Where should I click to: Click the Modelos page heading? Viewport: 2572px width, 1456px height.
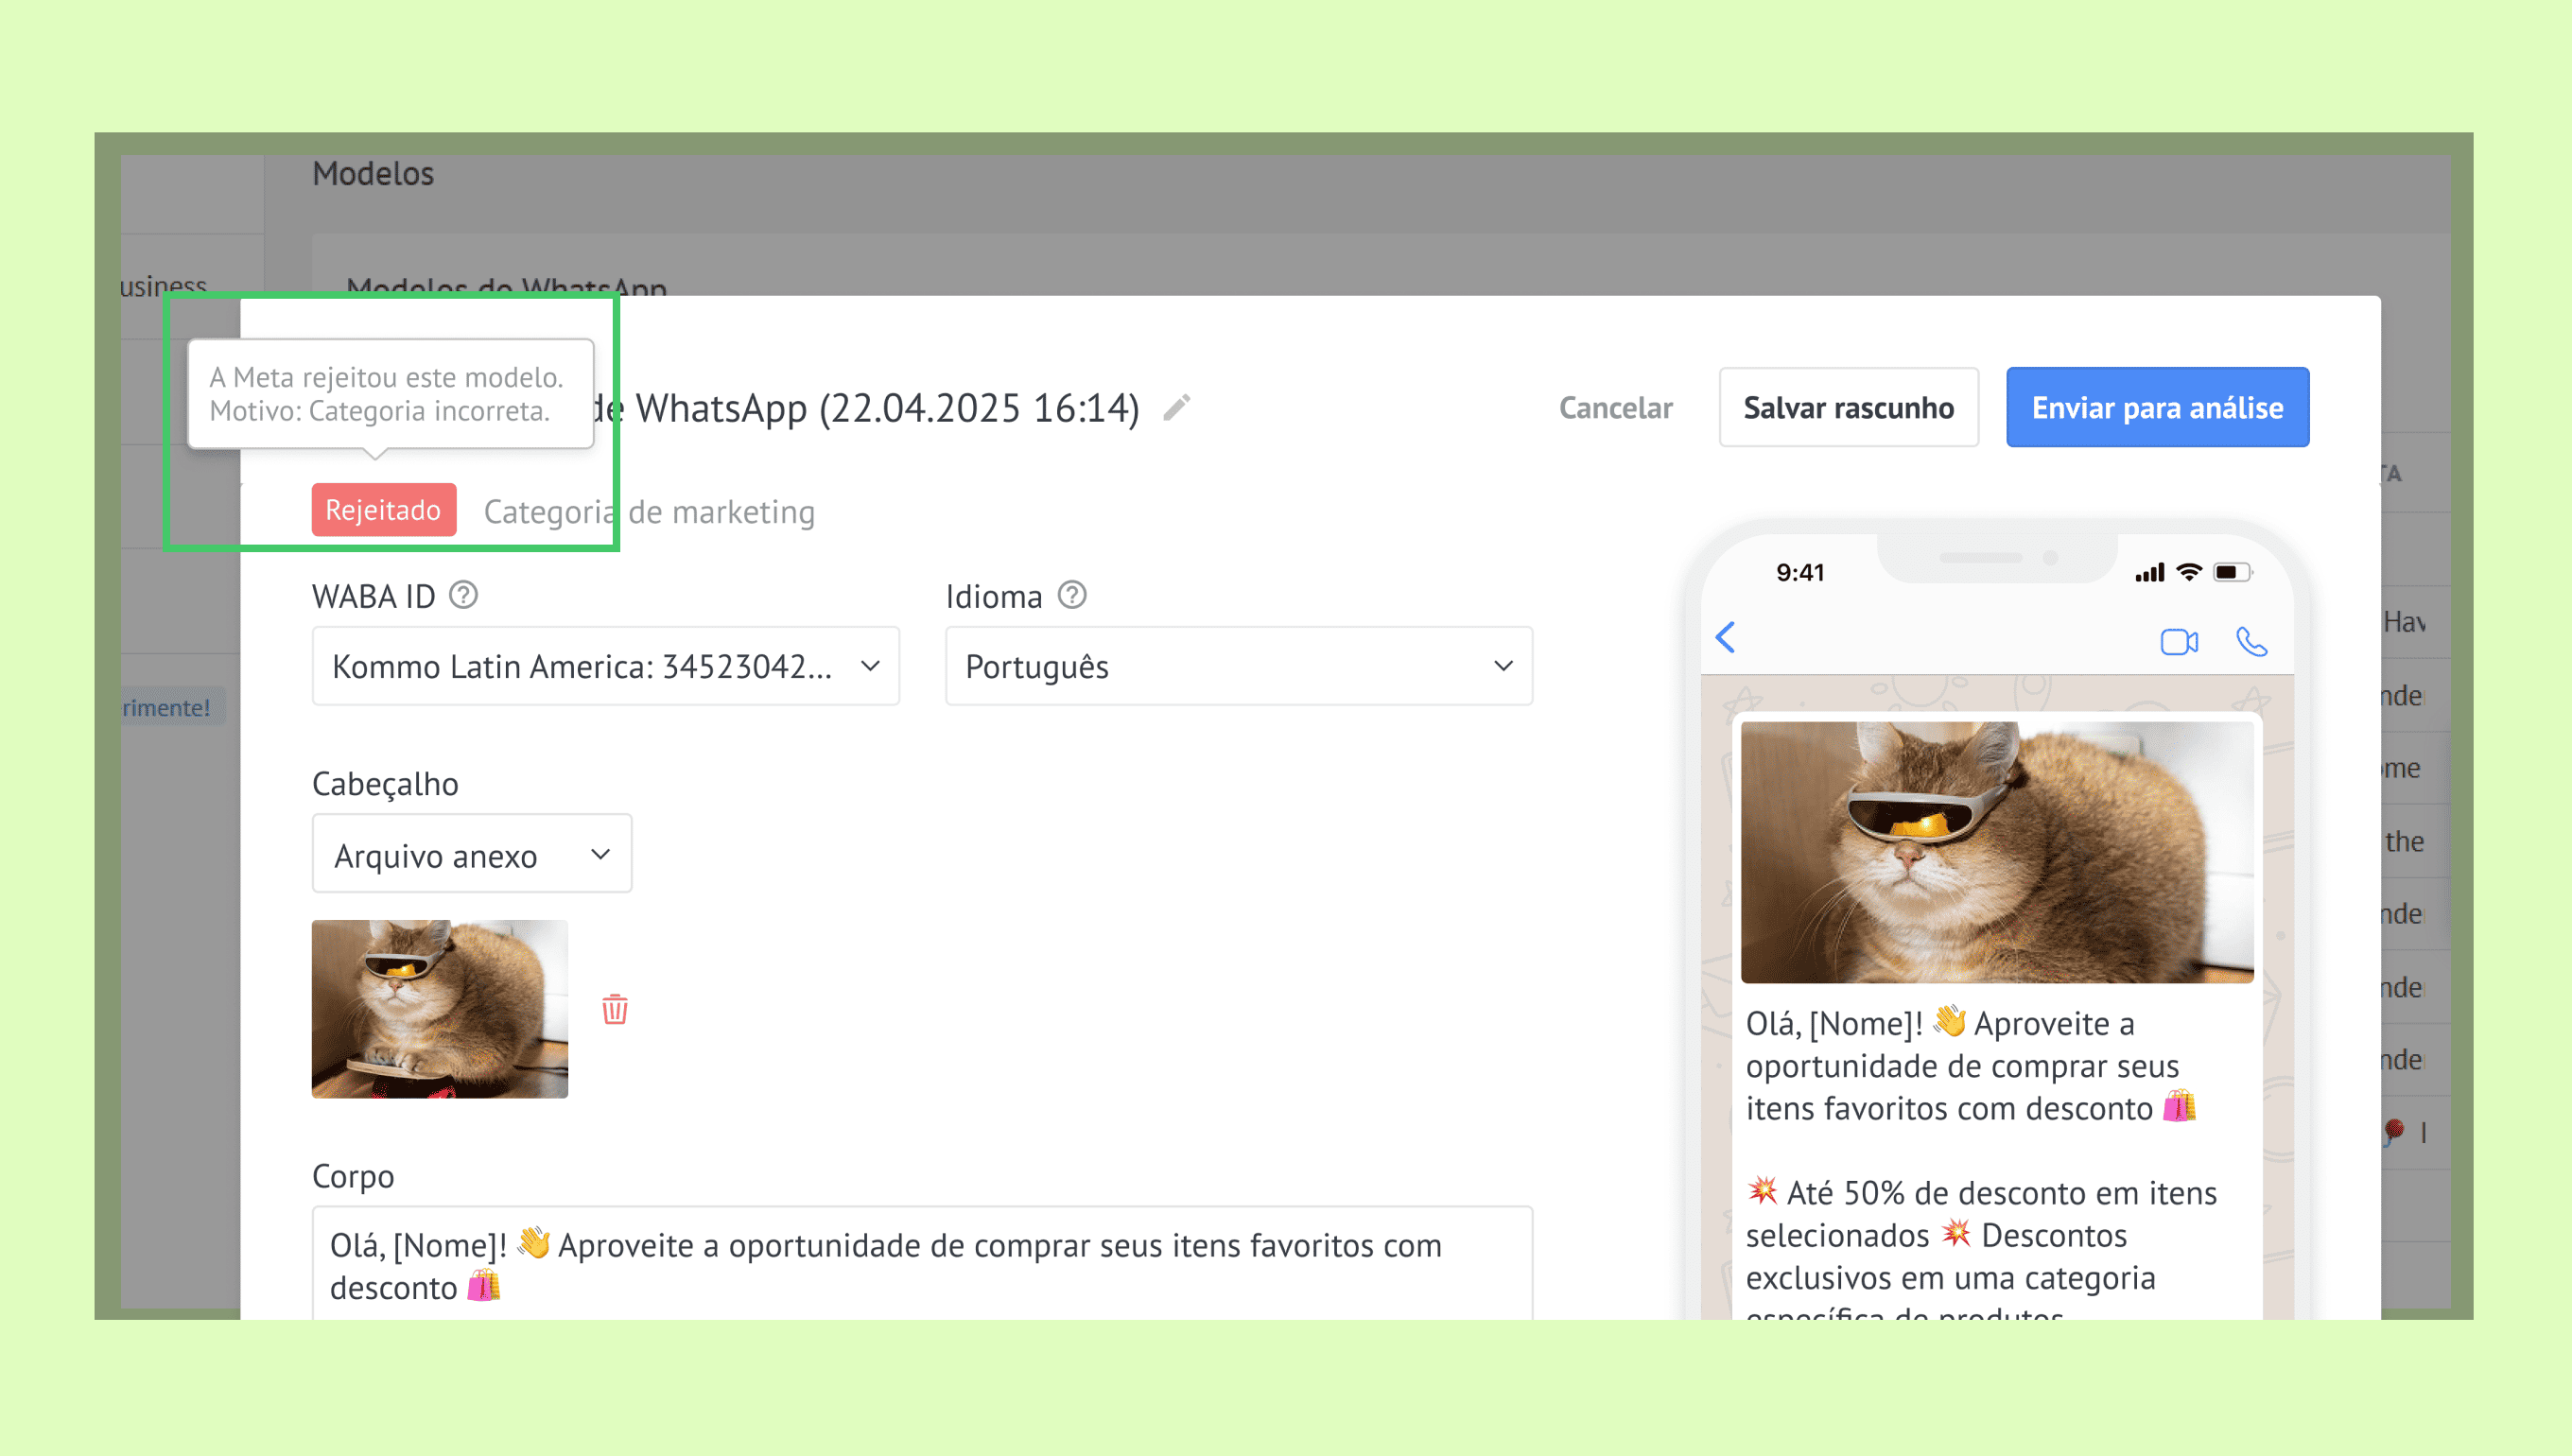[373, 174]
